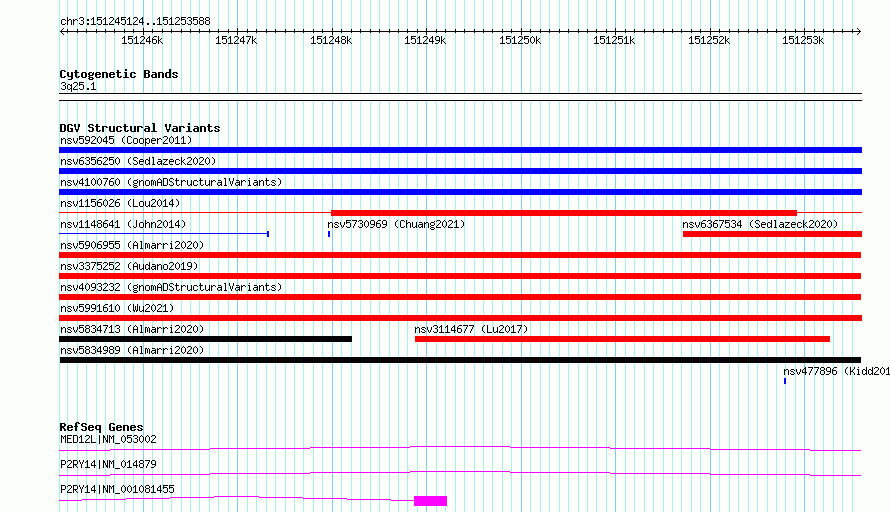Image resolution: width=890 pixels, height=512 pixels.
Task: Click the 151253k ruler tick label
Action: click(x=803, y=40)
